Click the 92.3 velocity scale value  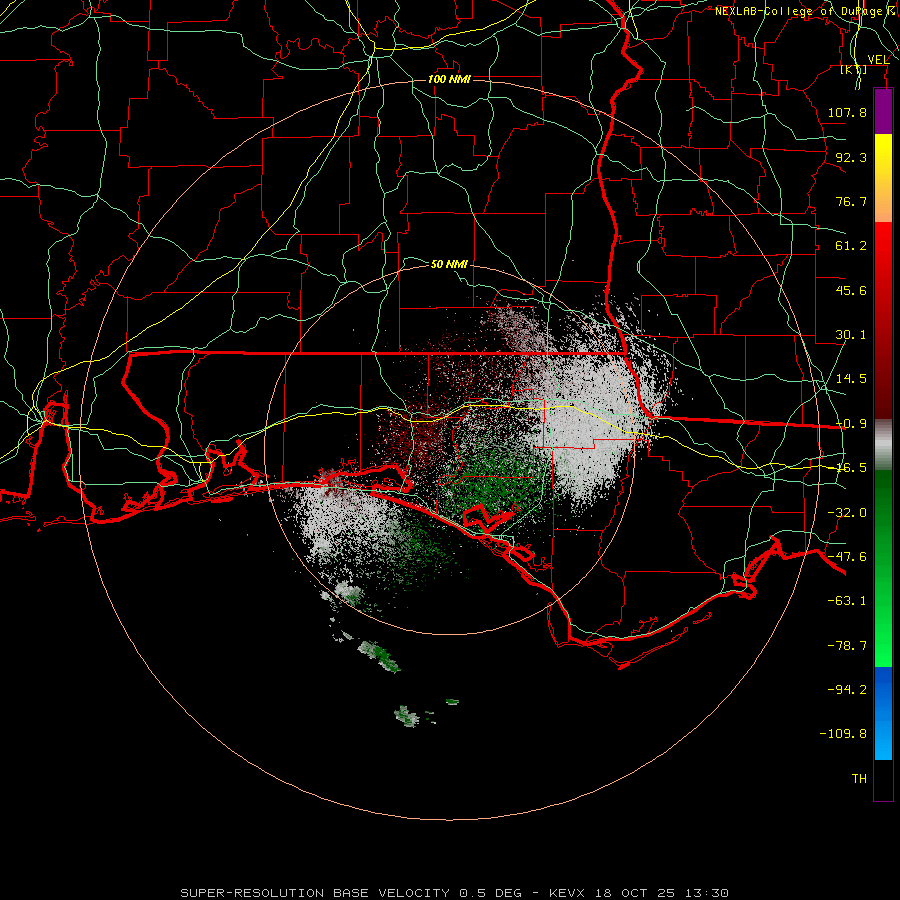(851, 157)
